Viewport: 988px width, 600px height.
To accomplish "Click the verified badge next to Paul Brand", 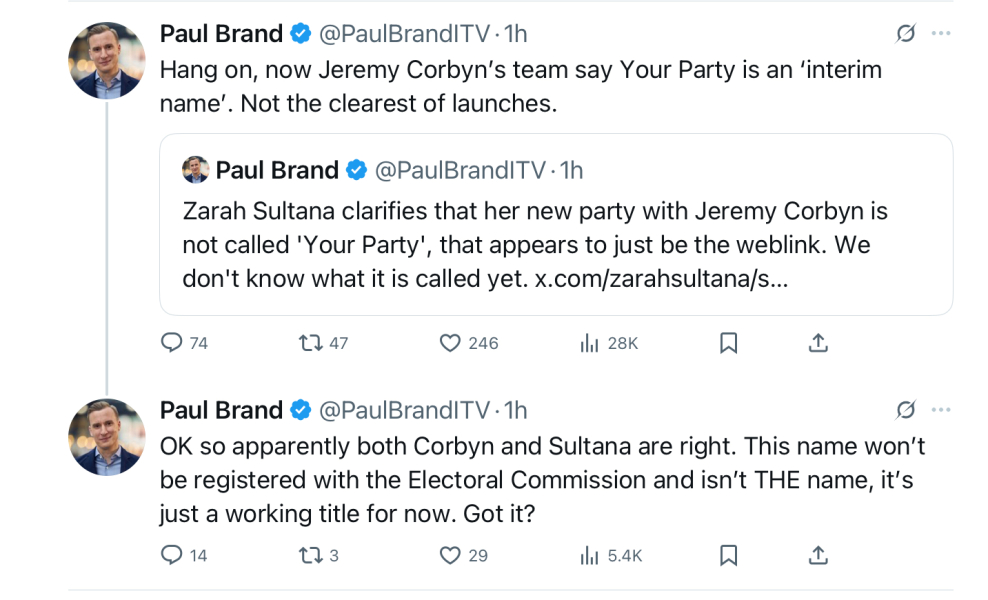I will tap(299, 33).
